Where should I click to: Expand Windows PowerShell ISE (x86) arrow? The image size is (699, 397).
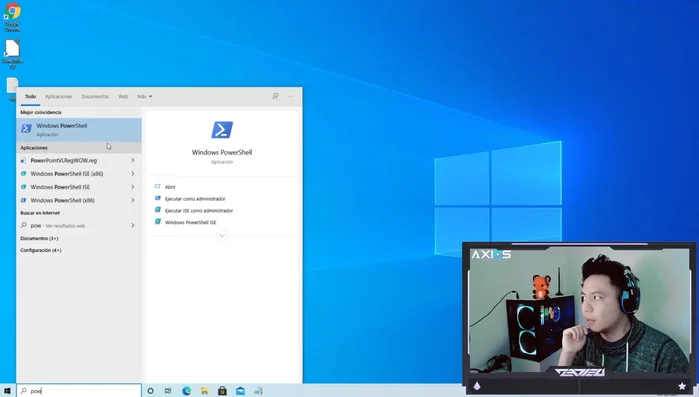(x=133, y=174)
